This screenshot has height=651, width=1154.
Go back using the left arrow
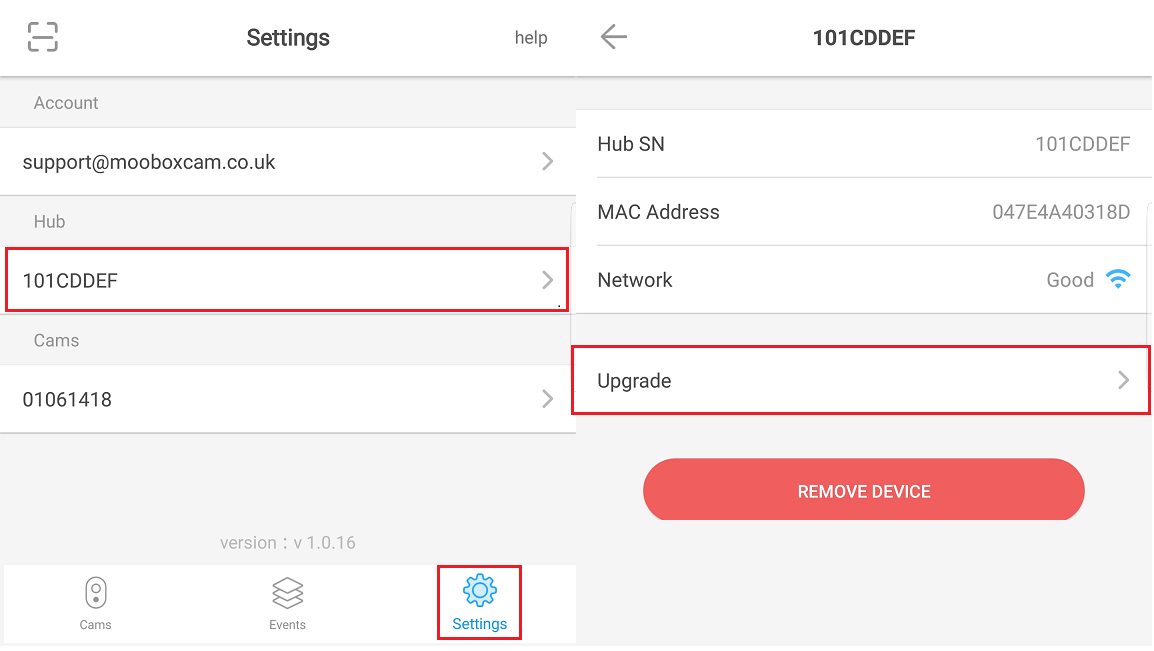pyautogui.click(x=613, y=37)
